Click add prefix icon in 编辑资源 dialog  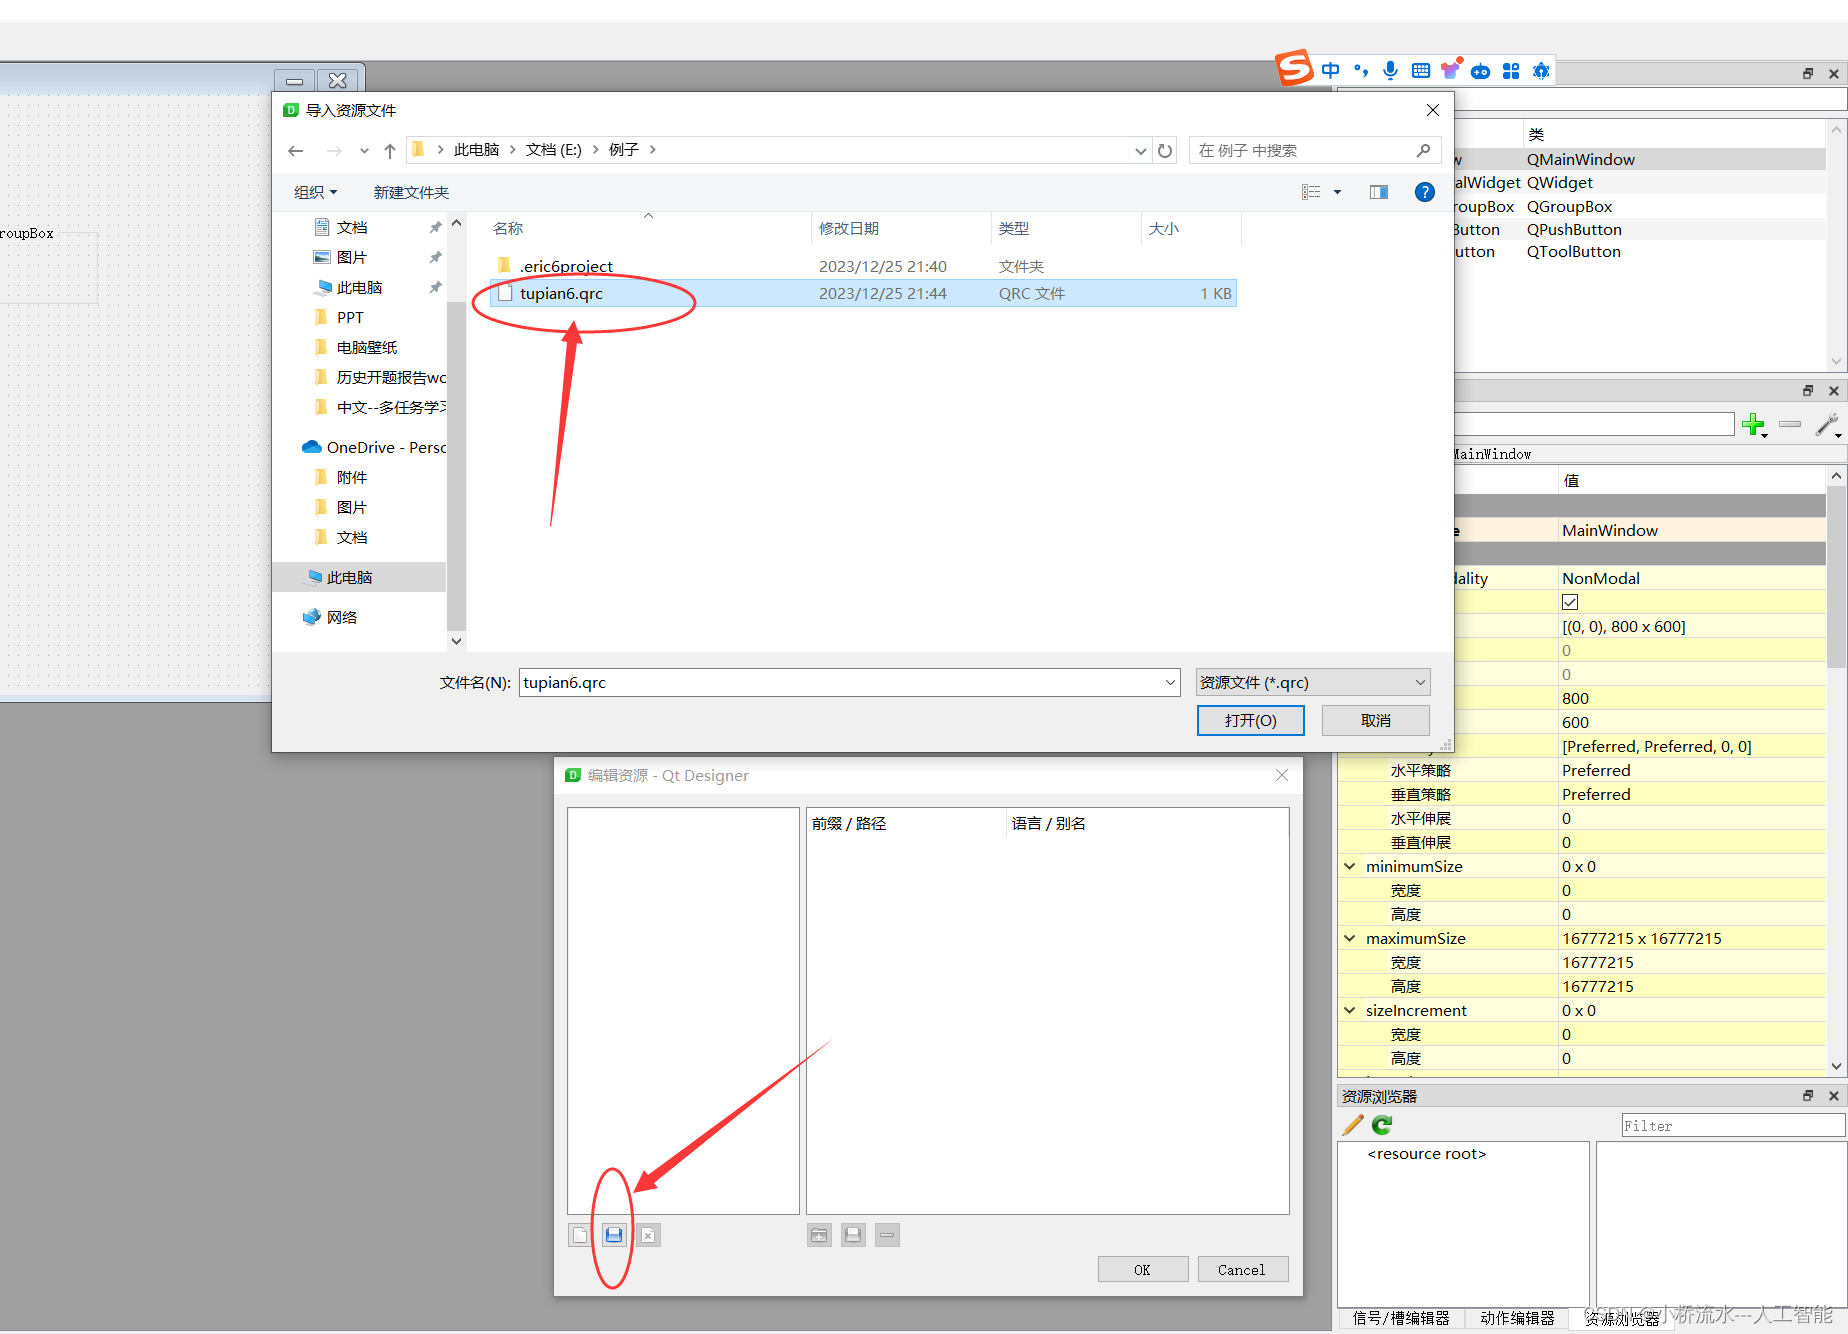point(819,1235)
